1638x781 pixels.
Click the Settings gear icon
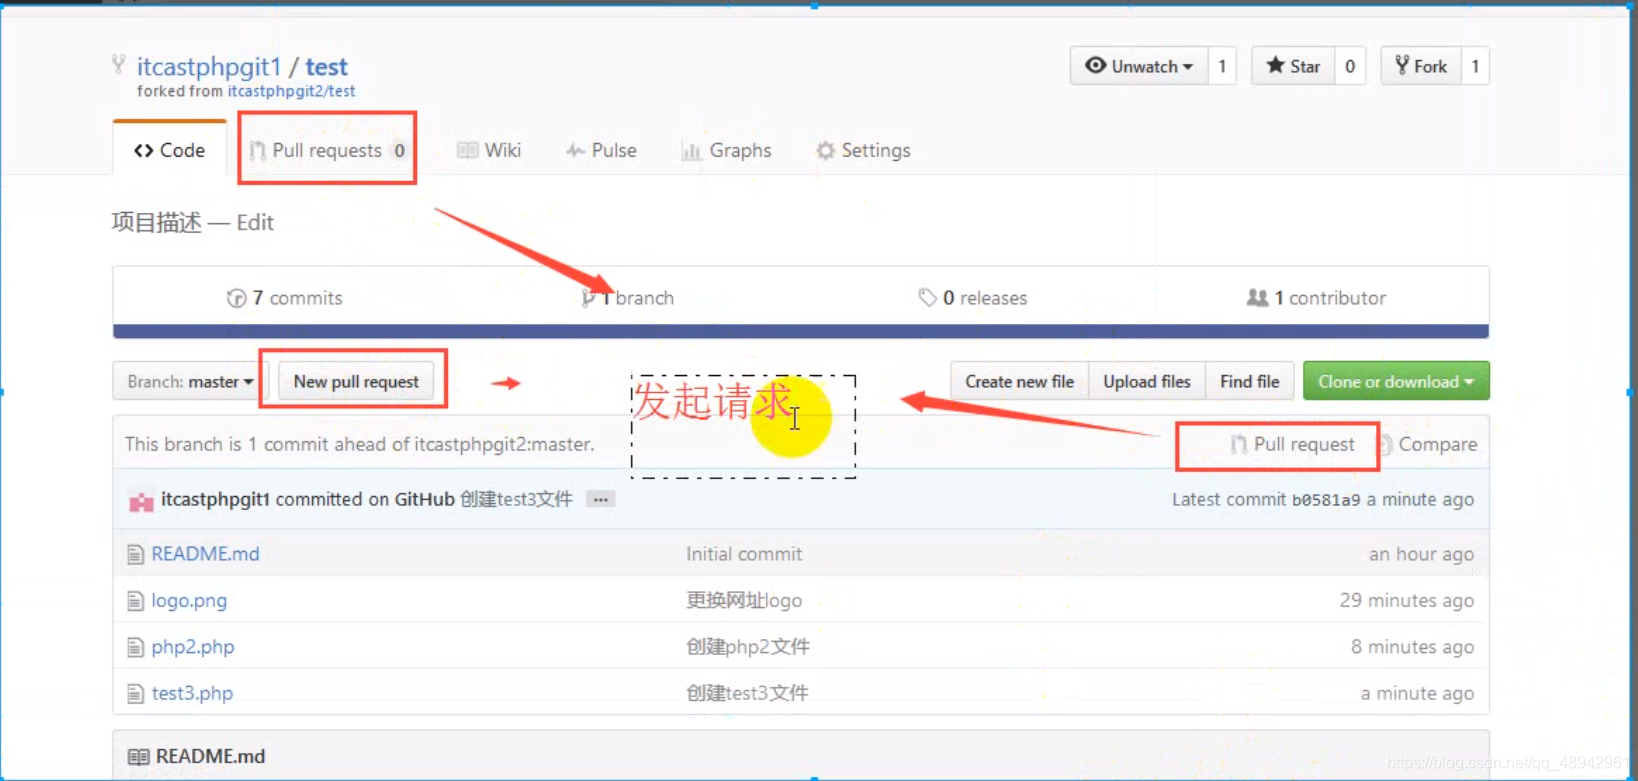(x=825, y=151)
